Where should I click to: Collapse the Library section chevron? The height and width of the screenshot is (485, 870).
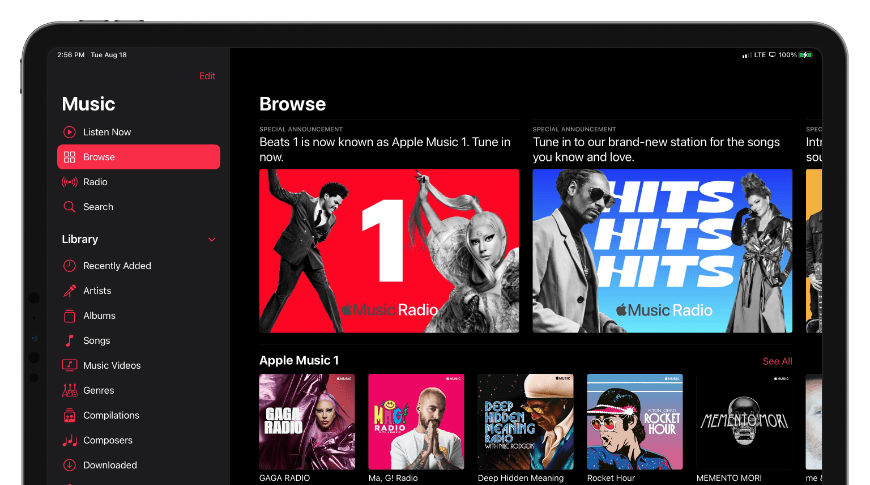[x=211, y=240]
